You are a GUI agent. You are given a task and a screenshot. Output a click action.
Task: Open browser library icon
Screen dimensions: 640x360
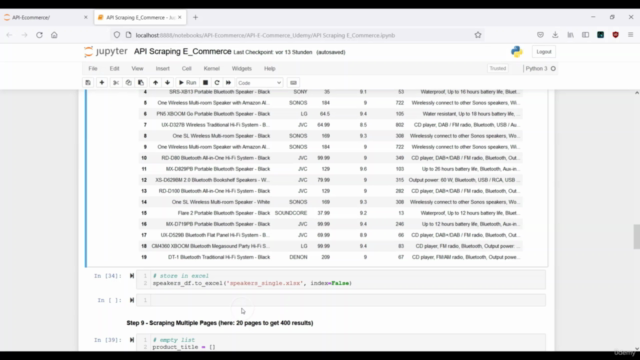pos(570,35)
